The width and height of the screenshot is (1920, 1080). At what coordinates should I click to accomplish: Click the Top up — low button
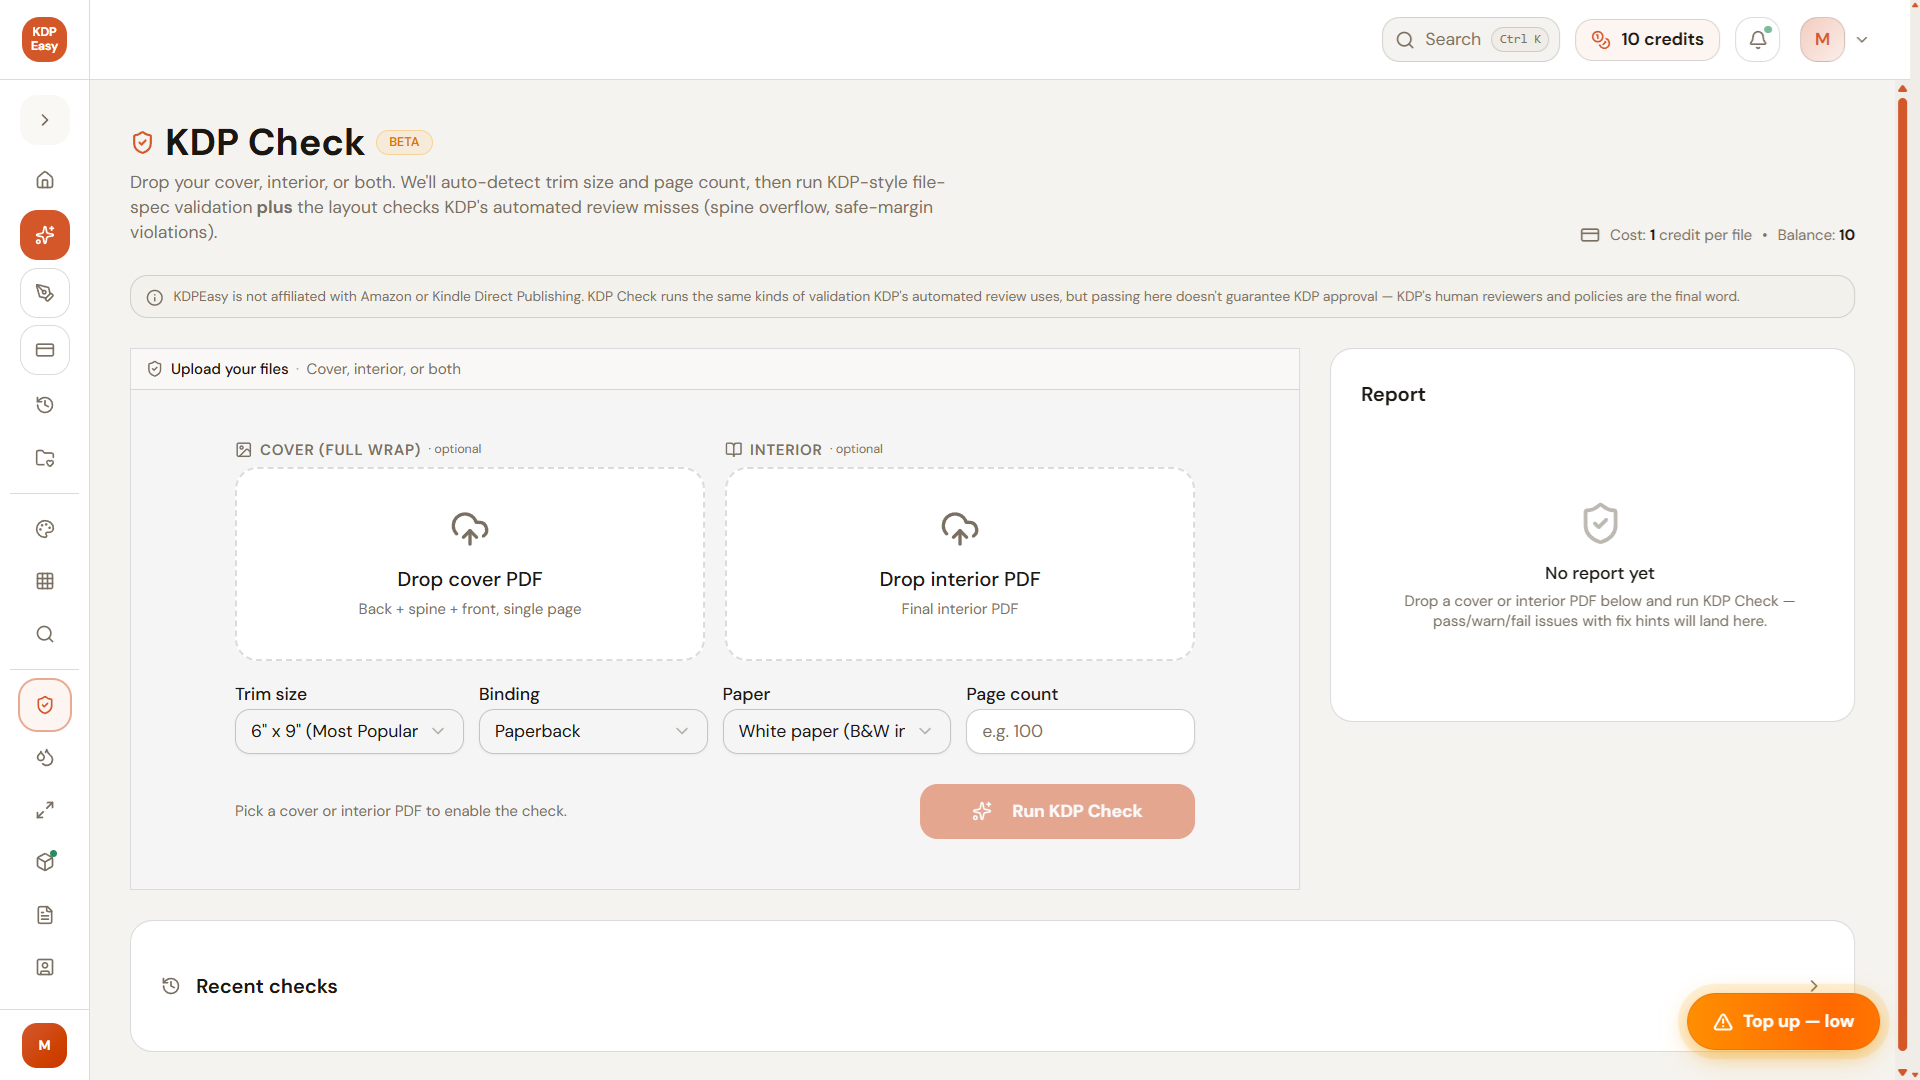click(1783, 1021)
